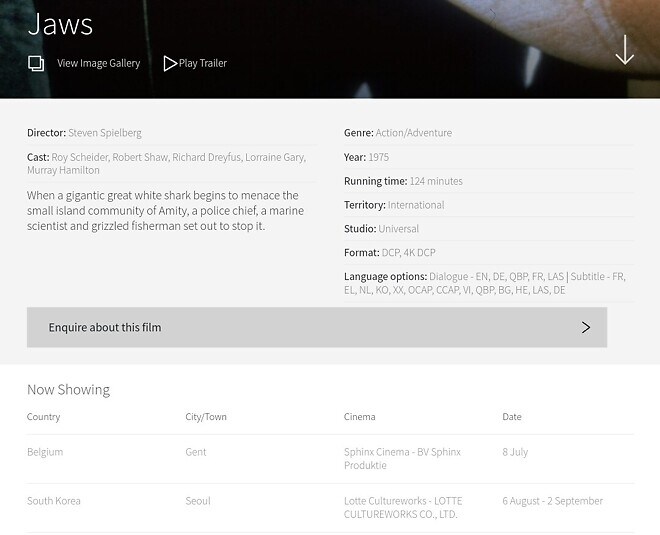Click director name Steven Spielberg
Viewport: 660px width, 535px height.
point(105,133)
